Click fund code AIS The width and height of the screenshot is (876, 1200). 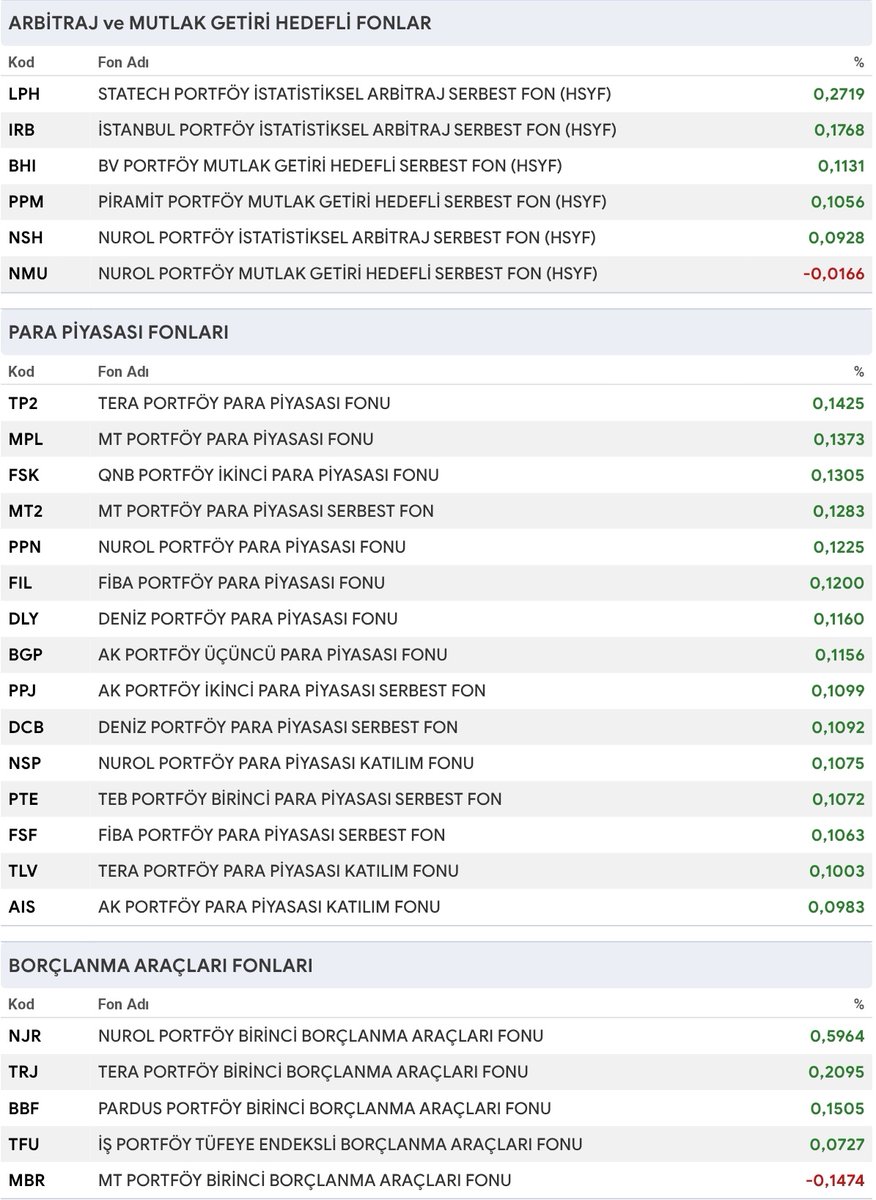pos(22,907)
